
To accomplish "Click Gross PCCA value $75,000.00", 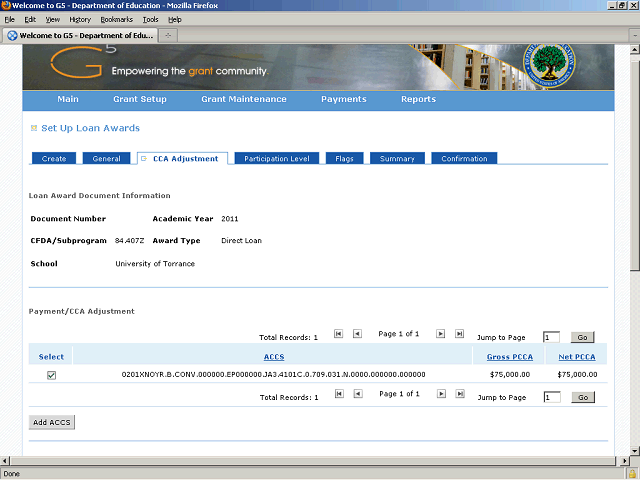I will coord(510,374).
